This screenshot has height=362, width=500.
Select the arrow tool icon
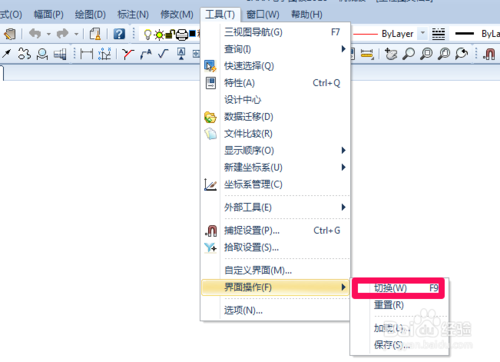tap(7, 54)
